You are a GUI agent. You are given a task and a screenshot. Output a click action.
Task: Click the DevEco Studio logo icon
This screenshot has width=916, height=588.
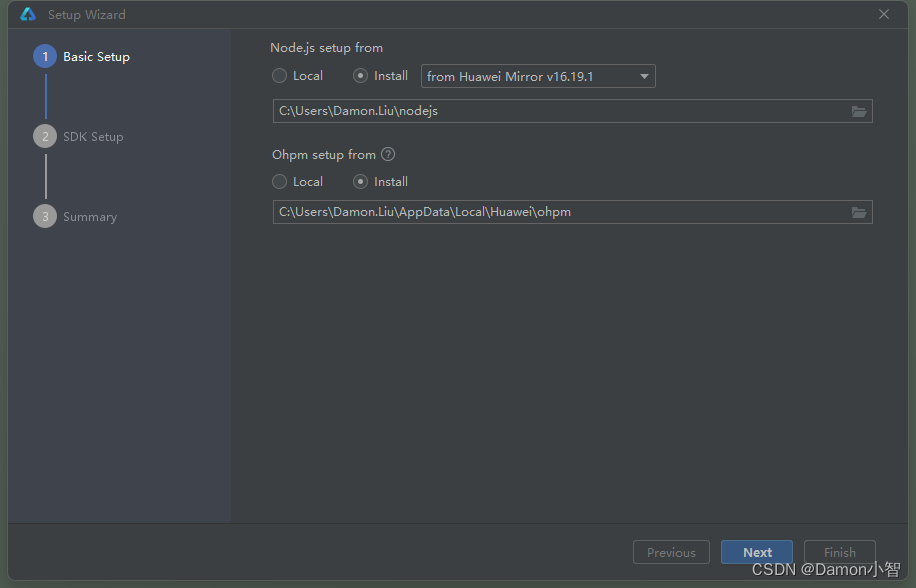(x=27, y=15)
